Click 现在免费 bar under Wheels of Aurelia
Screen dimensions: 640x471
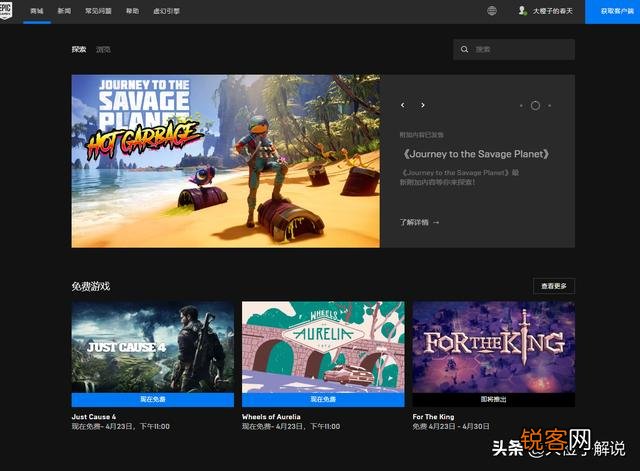(323, 399)
